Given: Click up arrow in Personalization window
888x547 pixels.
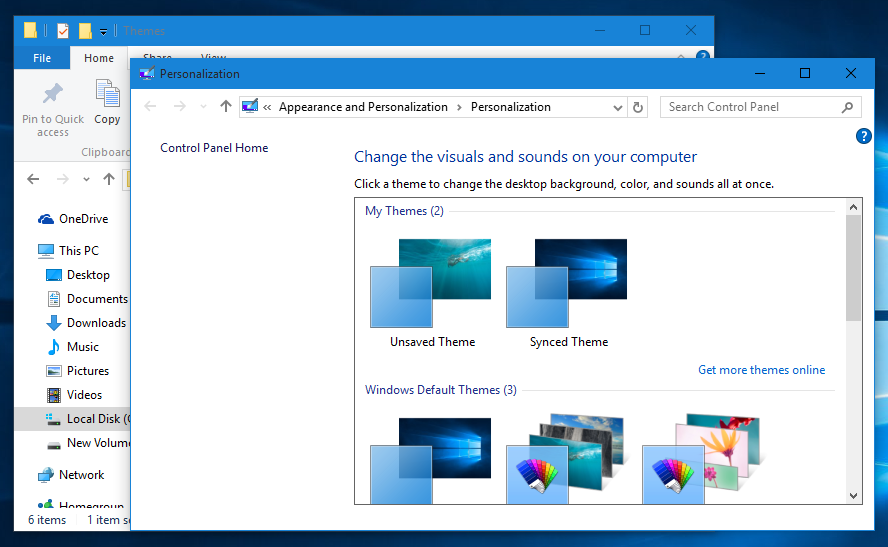Looking at the screenshot, I should [x=225, y=106].
